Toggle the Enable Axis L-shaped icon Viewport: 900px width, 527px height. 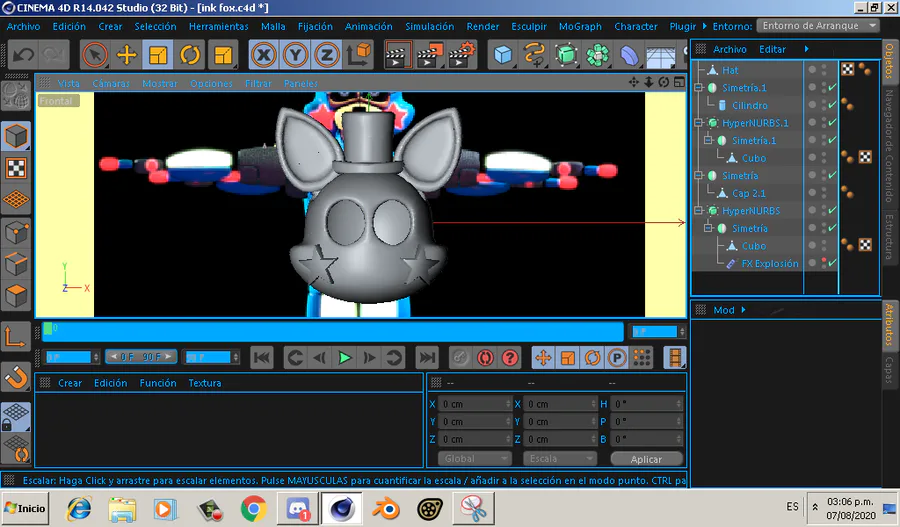tap(15, 336)
